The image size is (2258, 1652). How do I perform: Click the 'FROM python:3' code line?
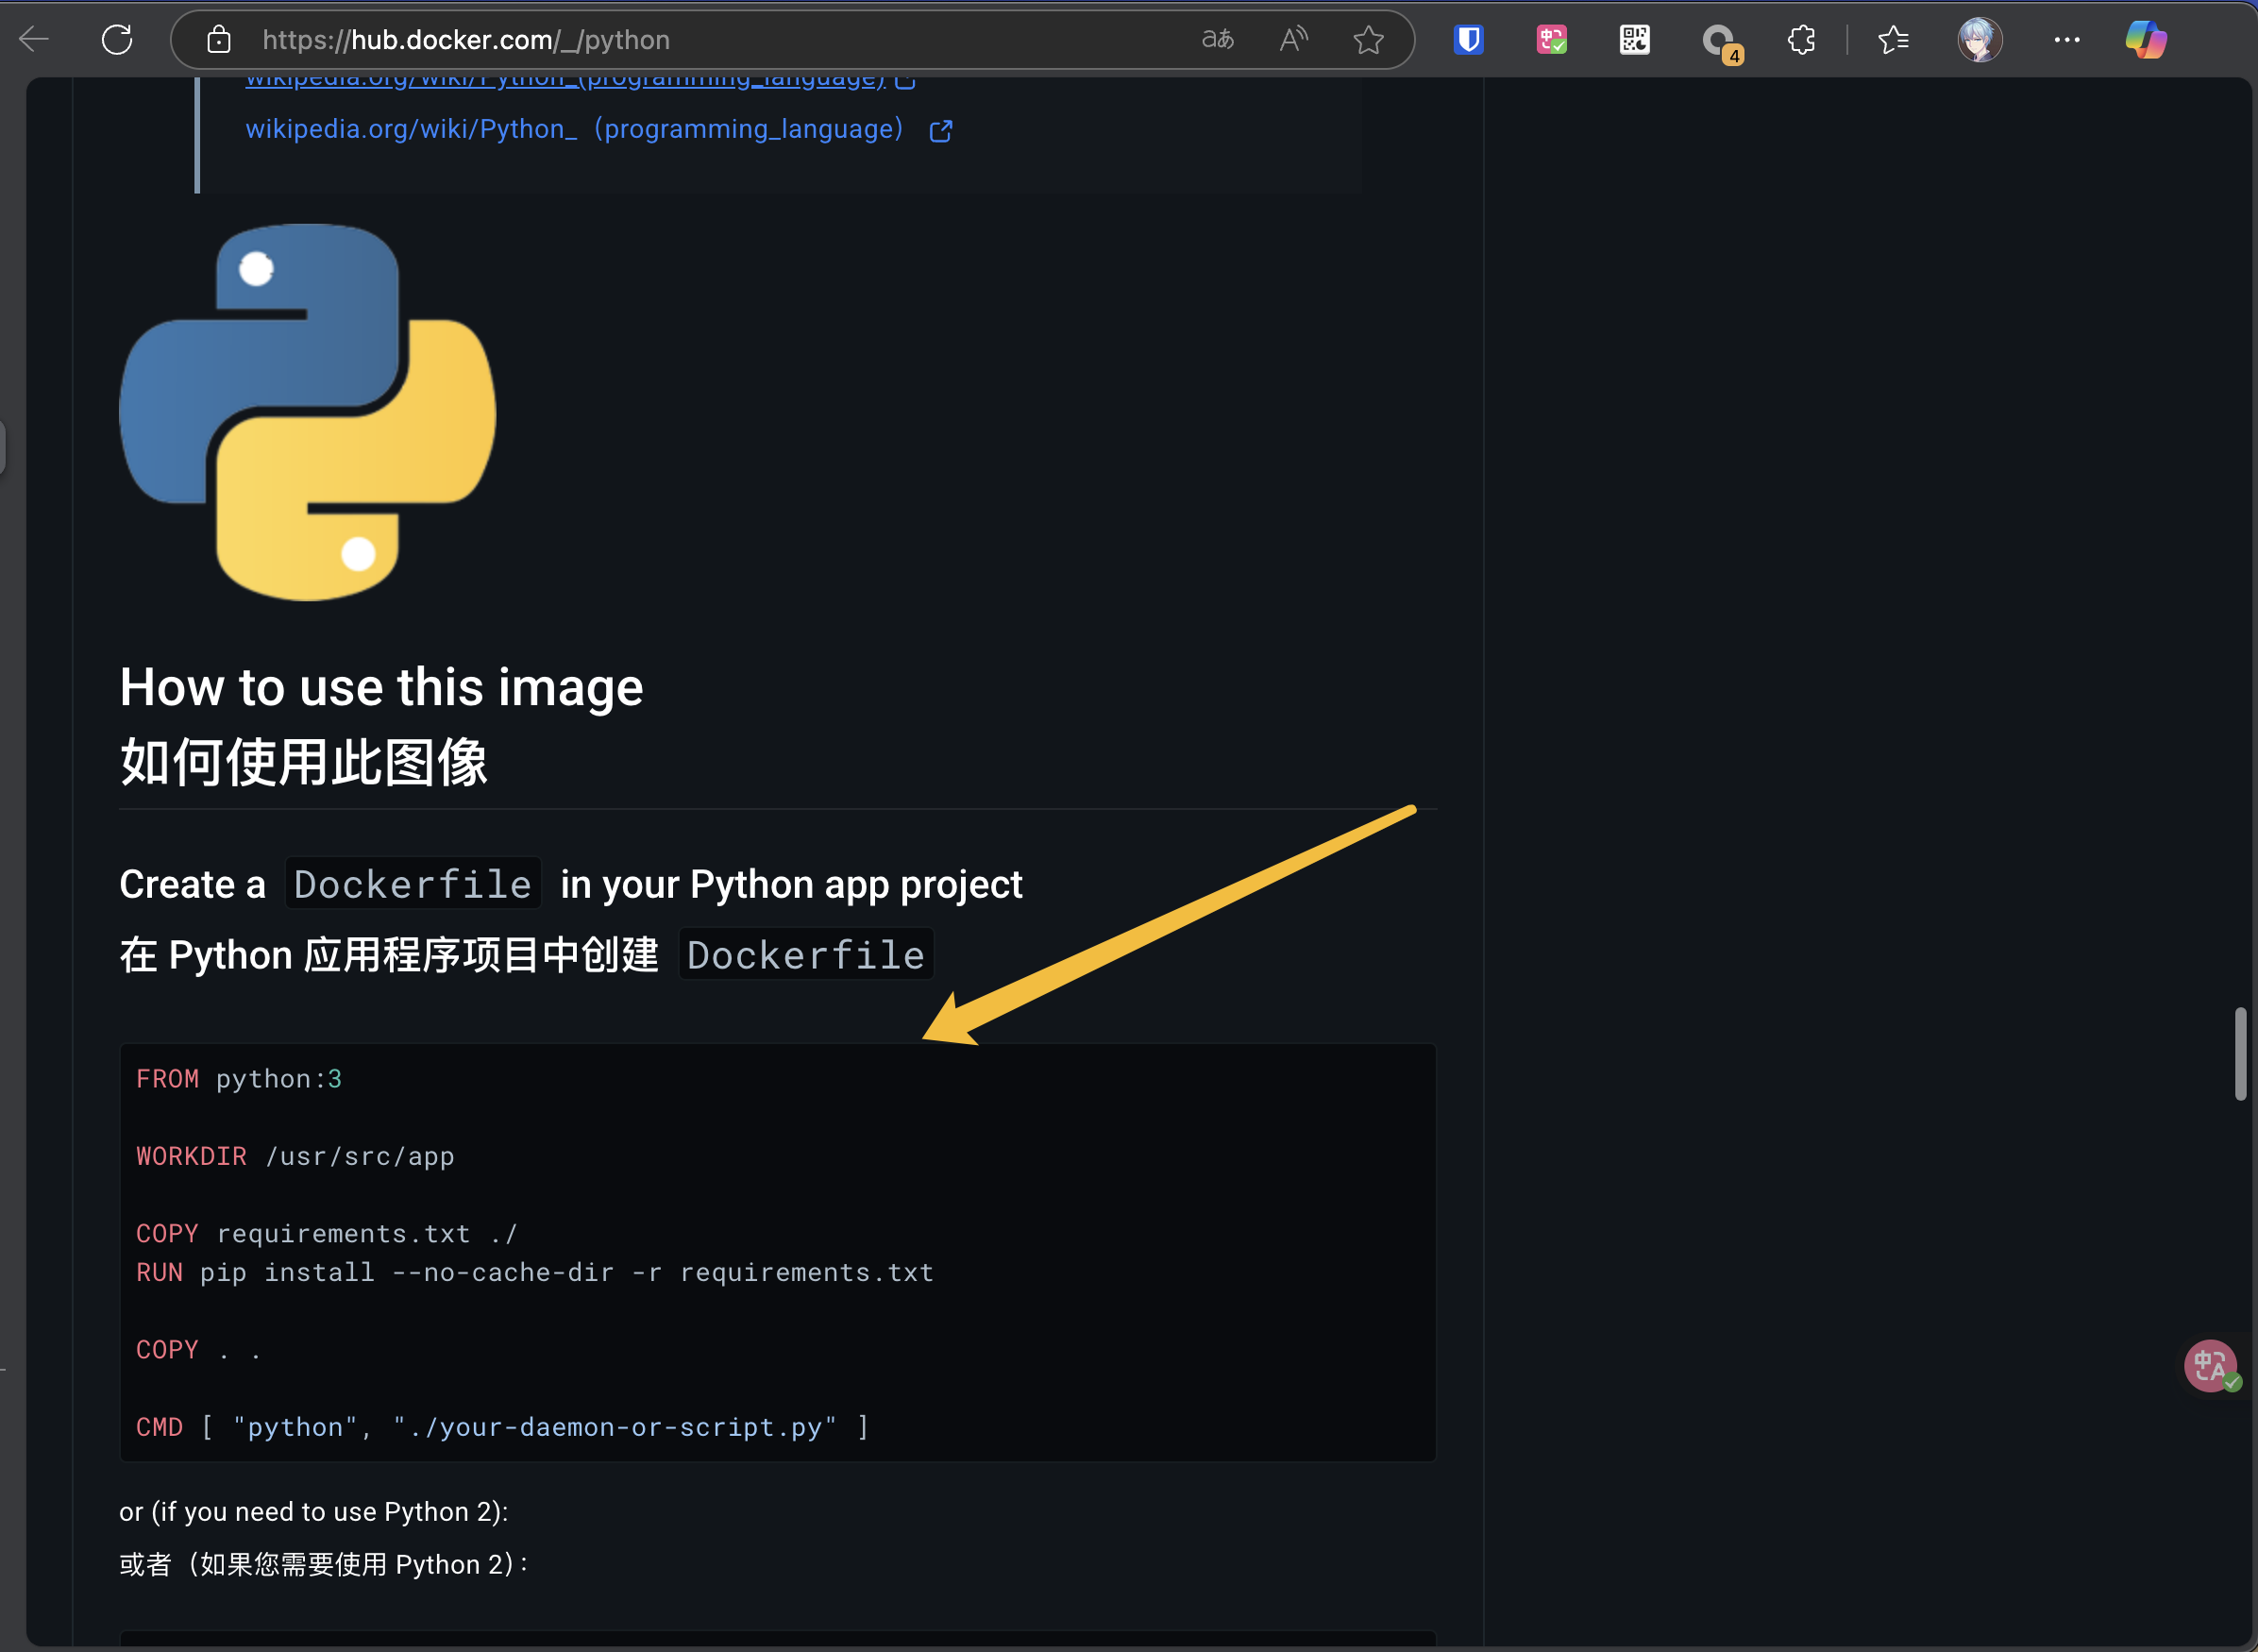[239, 1079]
